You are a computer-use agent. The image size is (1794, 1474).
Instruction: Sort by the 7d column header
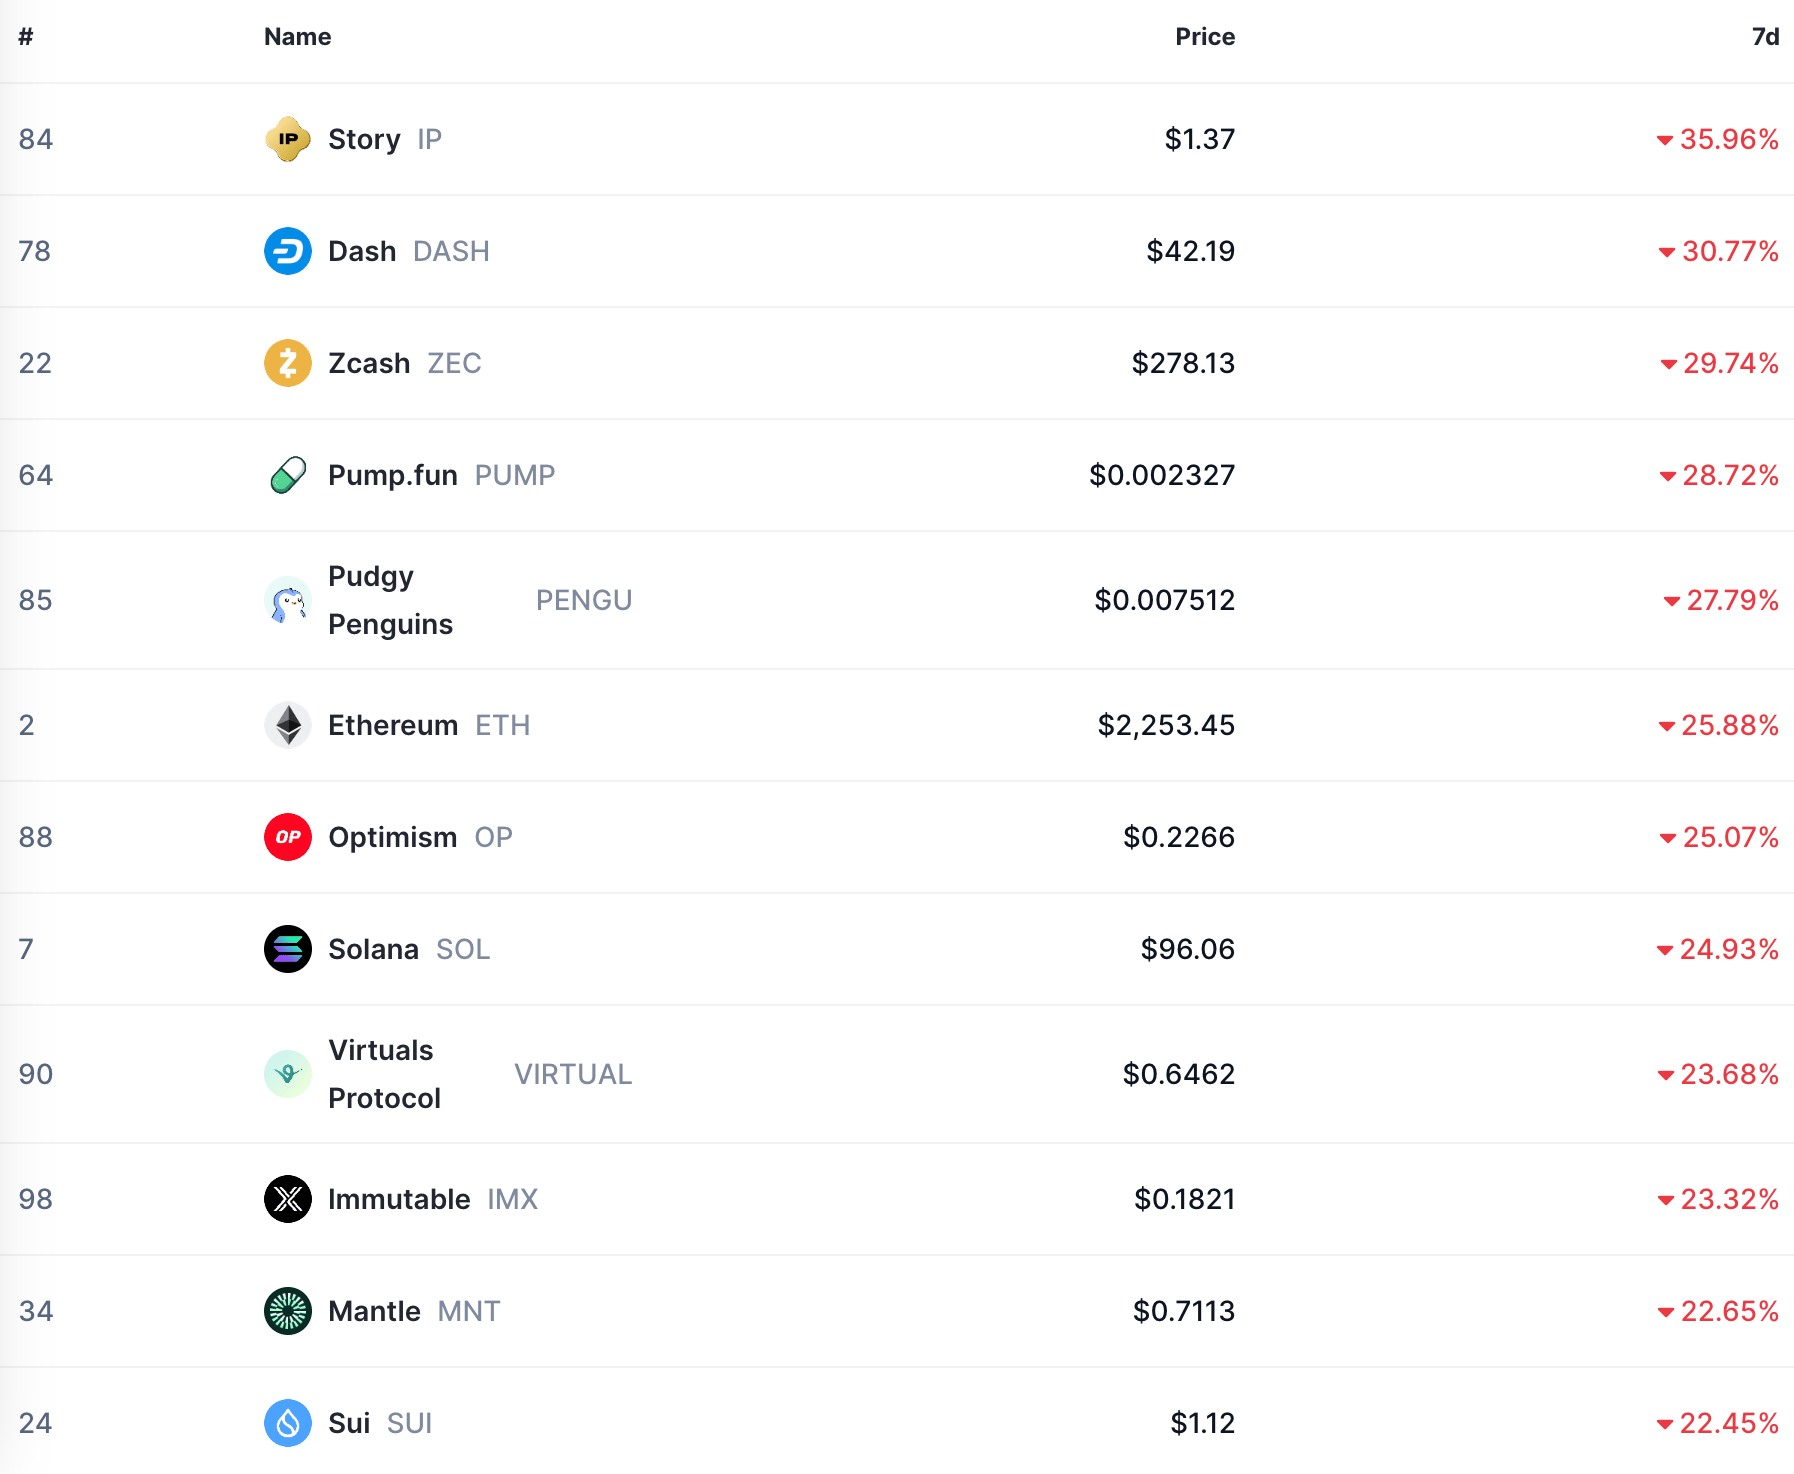click(x=1765, y=37)
